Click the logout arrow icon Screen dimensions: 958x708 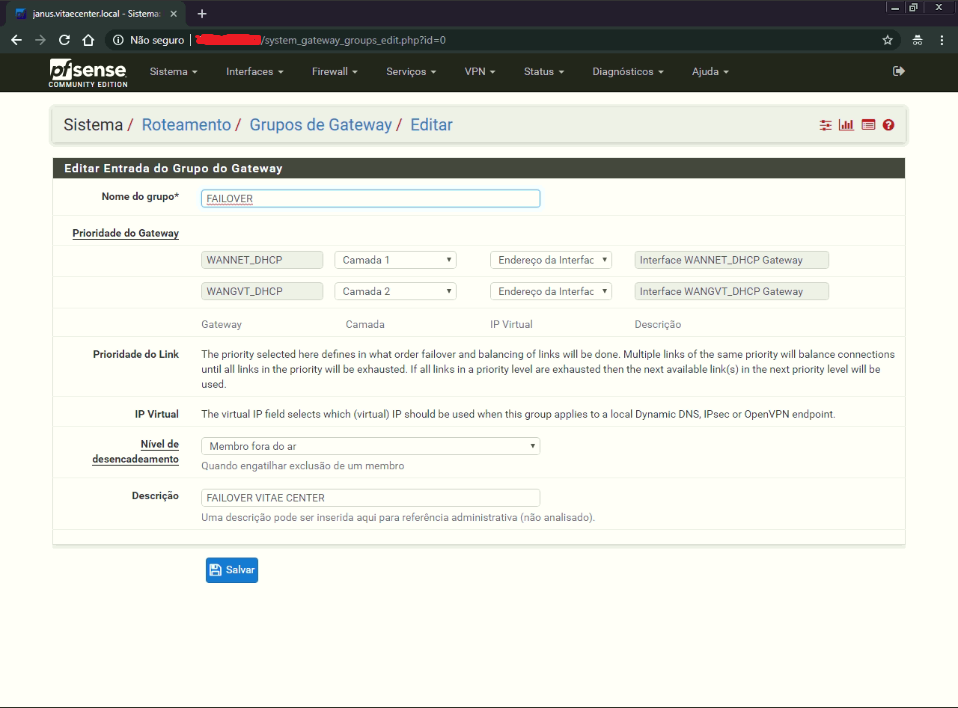pyautogui.click(x=898, y=71)
